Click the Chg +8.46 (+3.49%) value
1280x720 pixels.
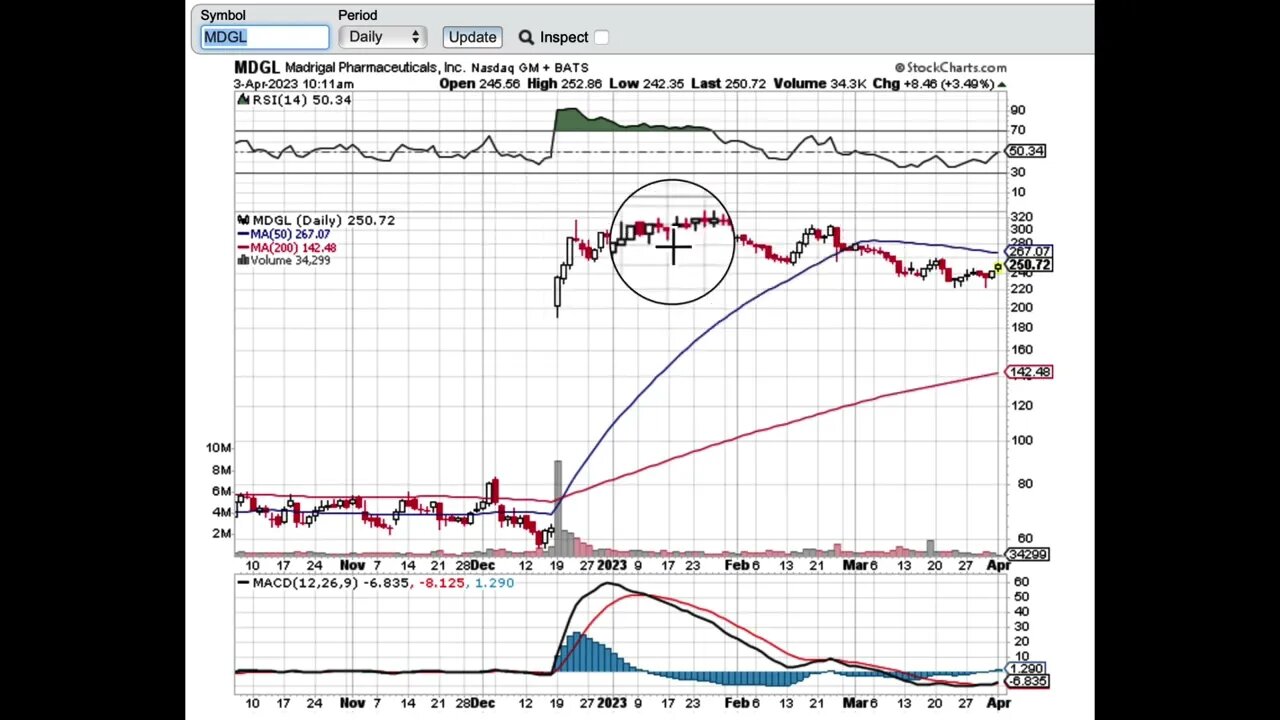[x=940, y=84]
